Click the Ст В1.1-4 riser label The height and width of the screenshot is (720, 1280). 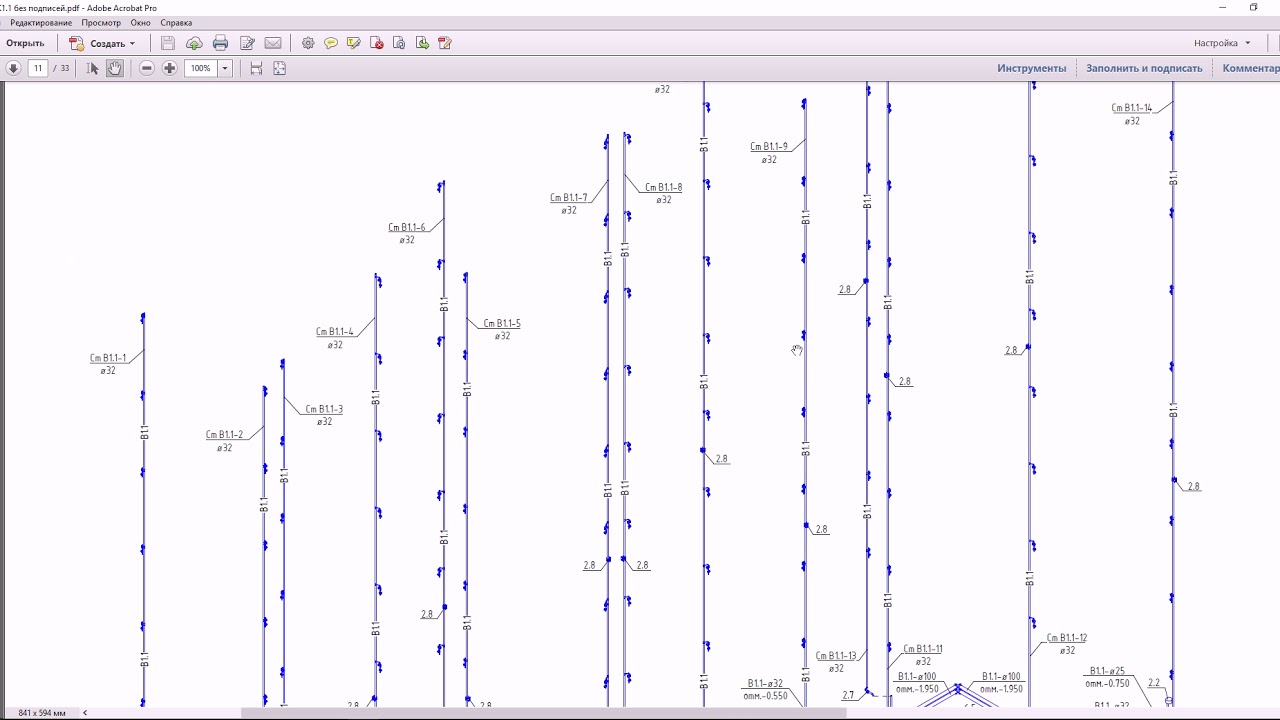click(335, 332)
